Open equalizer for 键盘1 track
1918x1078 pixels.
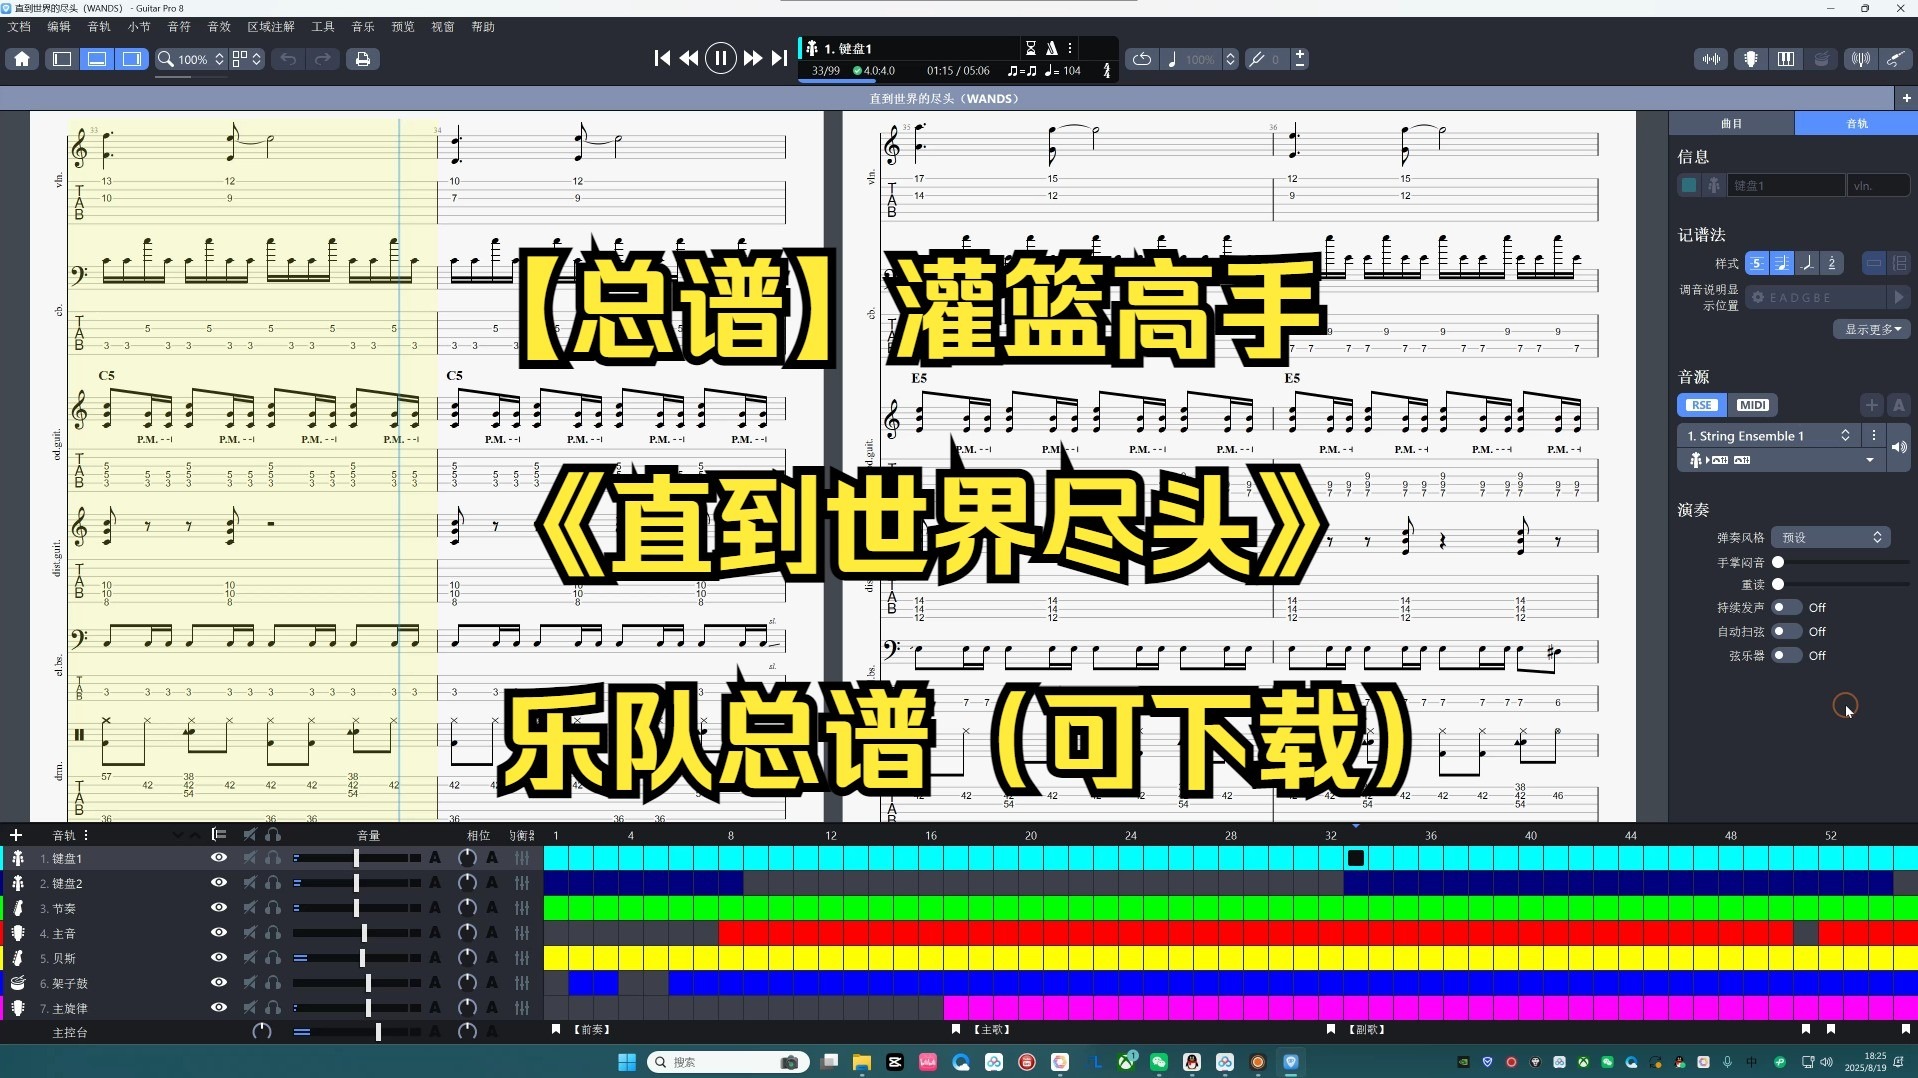pyautogui.click(x=522, y=858)
